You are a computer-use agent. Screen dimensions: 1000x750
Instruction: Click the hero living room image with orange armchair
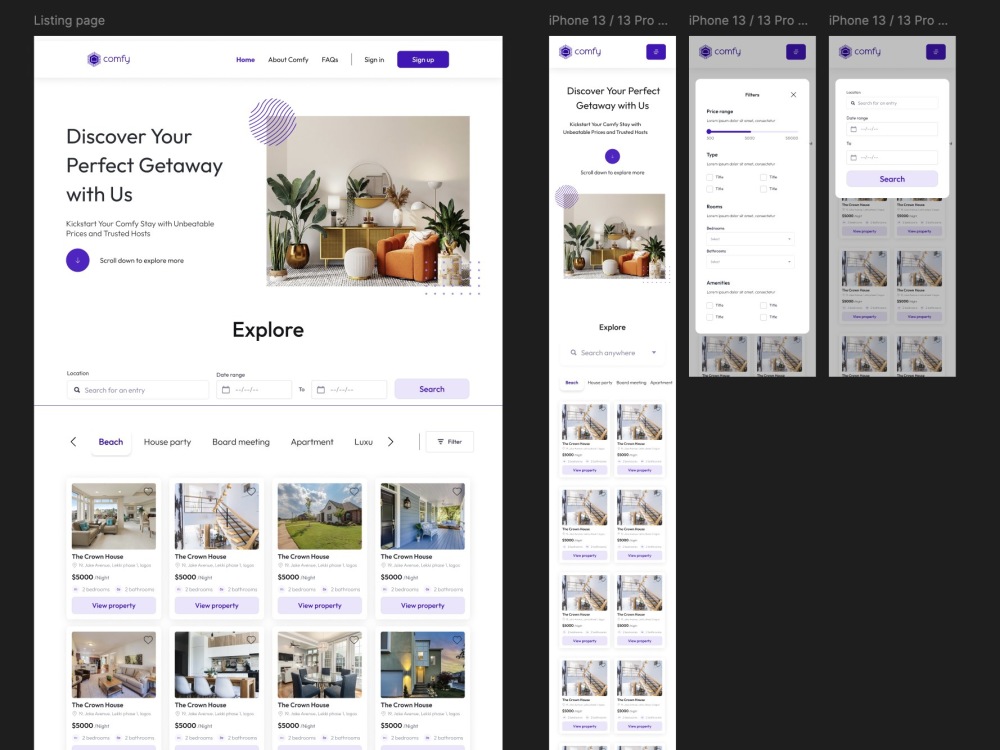pyautogui.click(x=368, y=201)
